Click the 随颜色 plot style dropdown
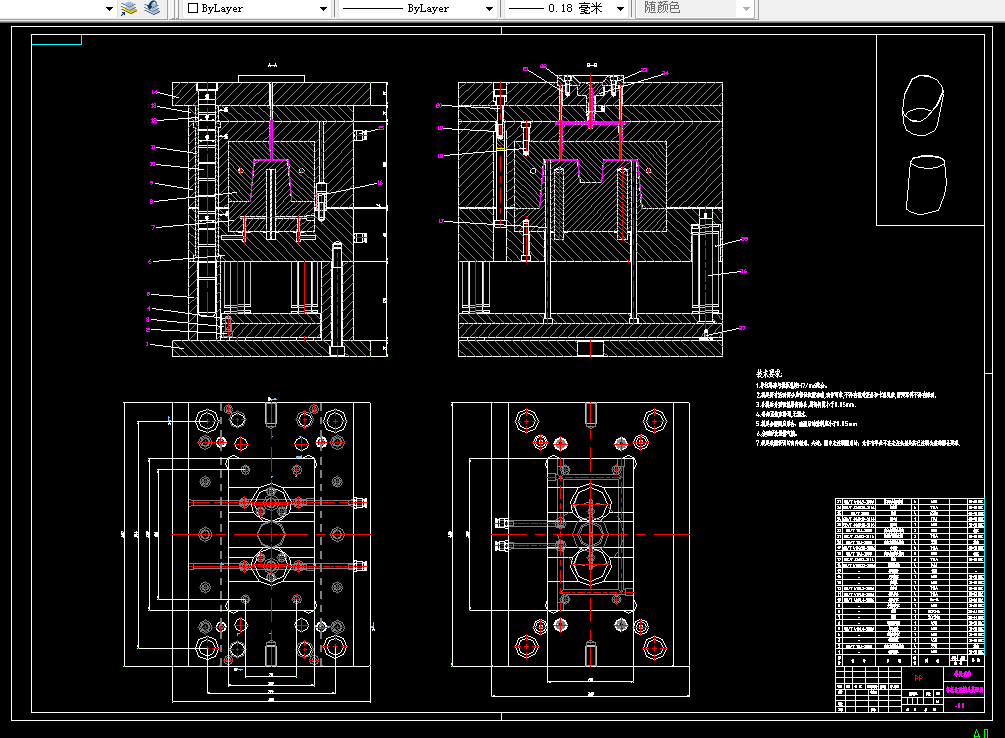The width and height of the screenshot is (1005, 738). [696, 8]
